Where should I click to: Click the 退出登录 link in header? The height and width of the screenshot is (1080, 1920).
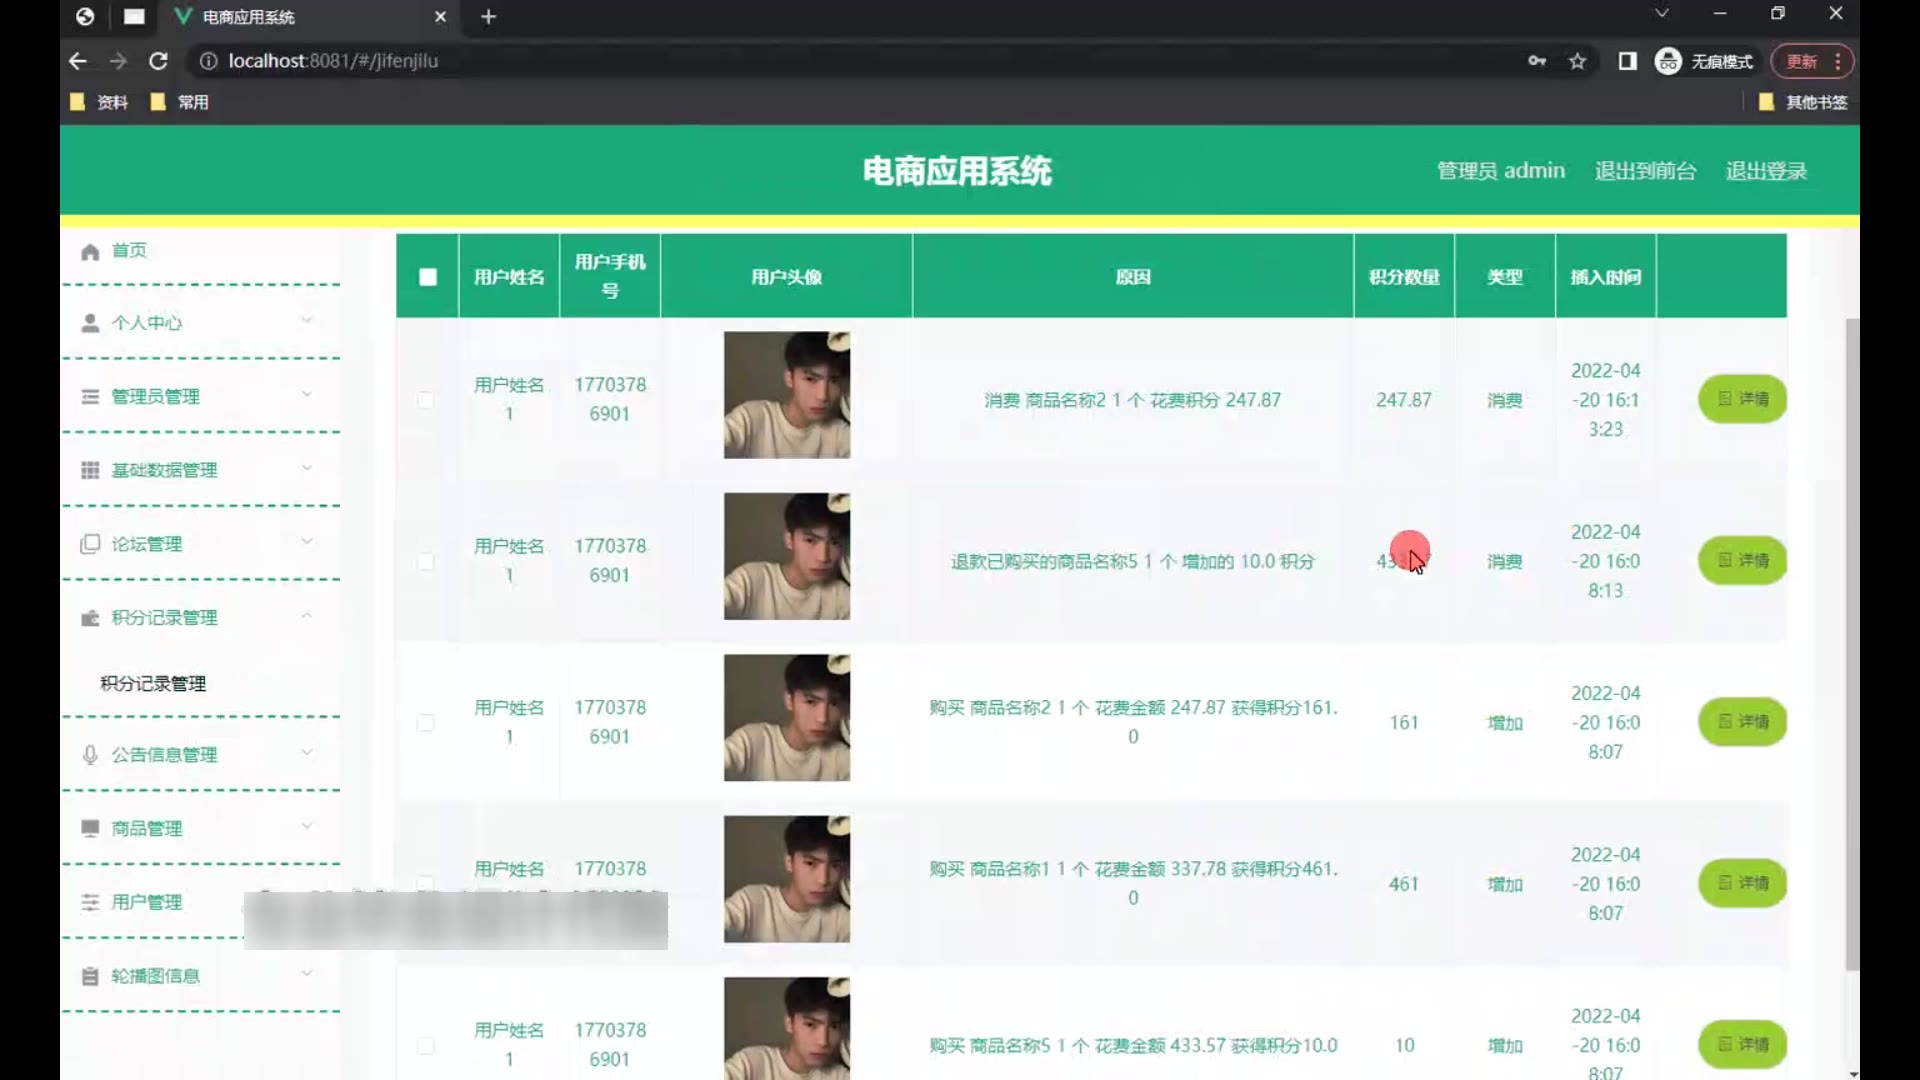click(1765, 171)
